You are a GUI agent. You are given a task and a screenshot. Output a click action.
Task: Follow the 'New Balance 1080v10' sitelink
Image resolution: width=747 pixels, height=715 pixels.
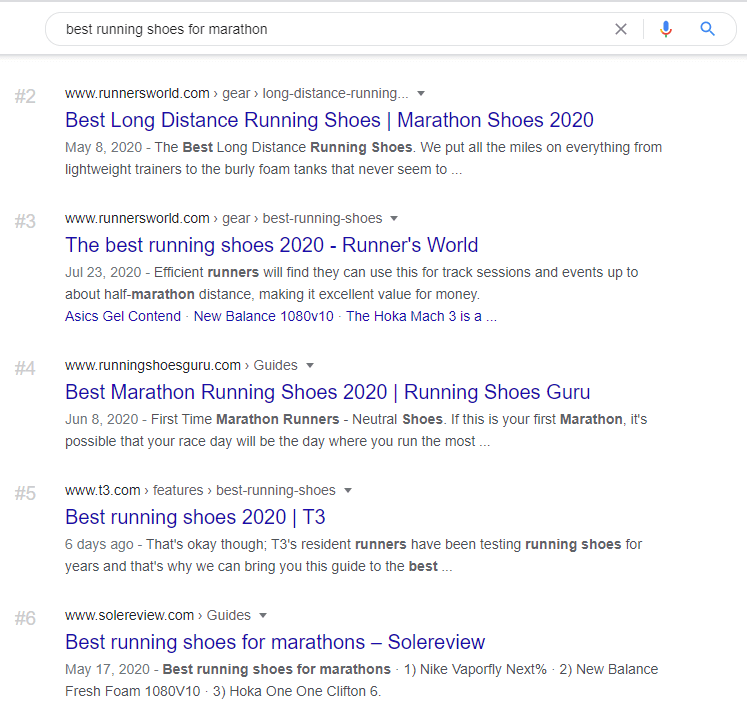pos(263,316)
